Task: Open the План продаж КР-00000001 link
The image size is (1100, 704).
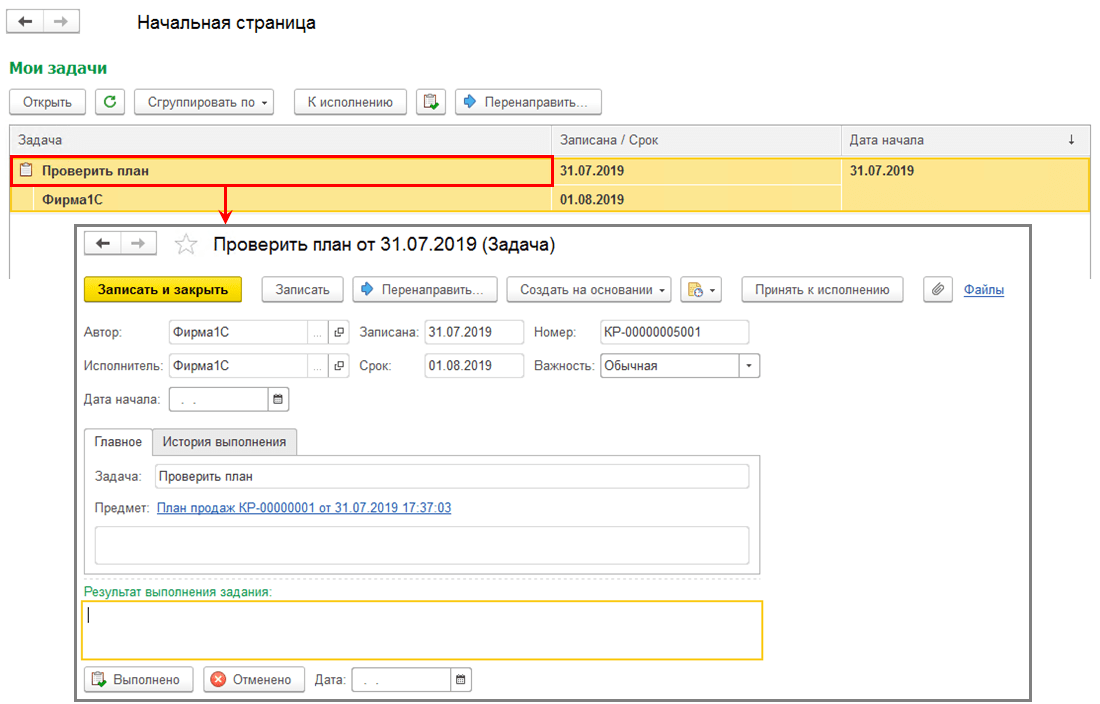Action: 304,508
